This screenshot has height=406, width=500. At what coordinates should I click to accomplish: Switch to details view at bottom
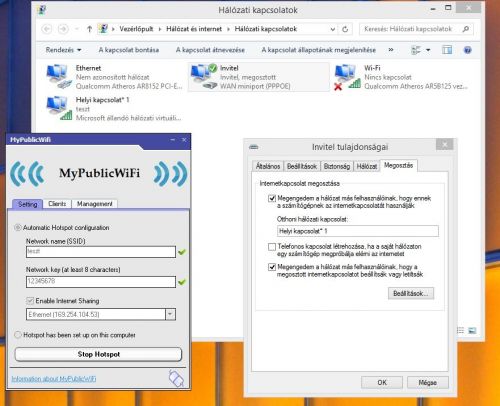pos(460,330)
